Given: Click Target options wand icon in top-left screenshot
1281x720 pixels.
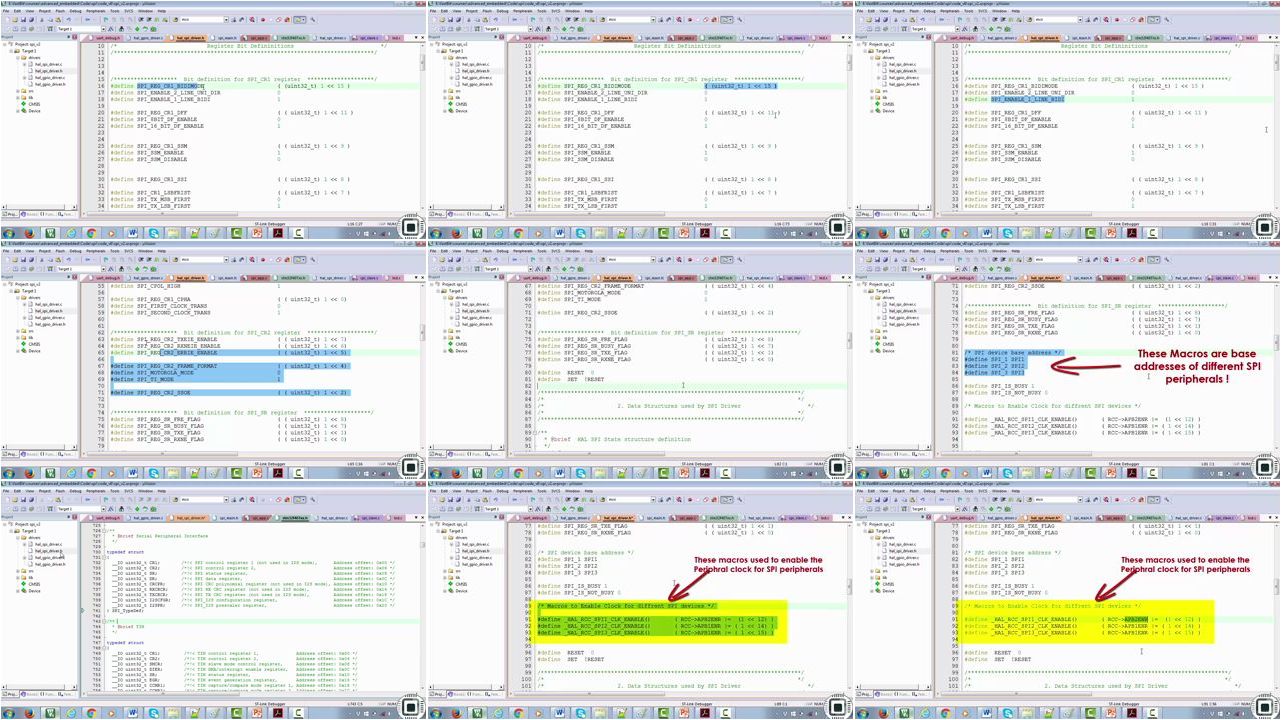Looking at the screenshot, I should coord(111,29).
